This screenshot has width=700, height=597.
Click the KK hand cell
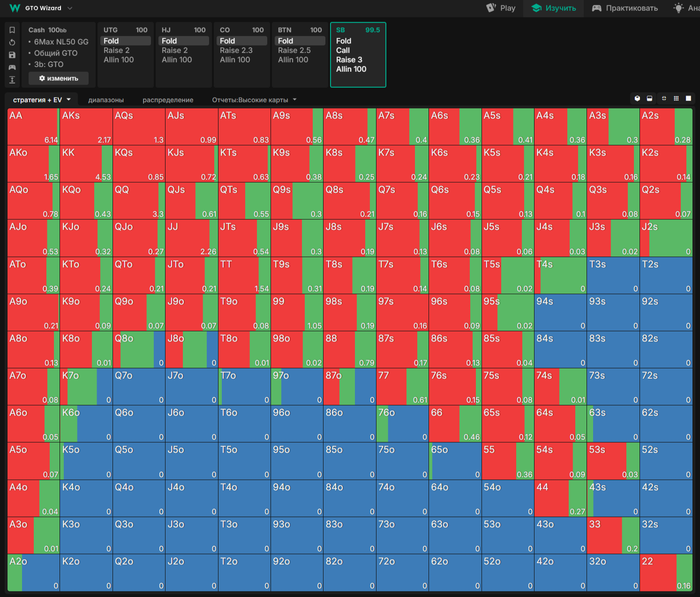[x=86, y=164]
